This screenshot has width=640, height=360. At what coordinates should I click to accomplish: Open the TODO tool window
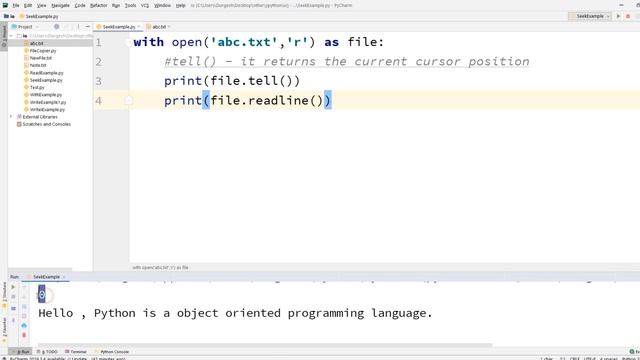(x=47, y=351)
